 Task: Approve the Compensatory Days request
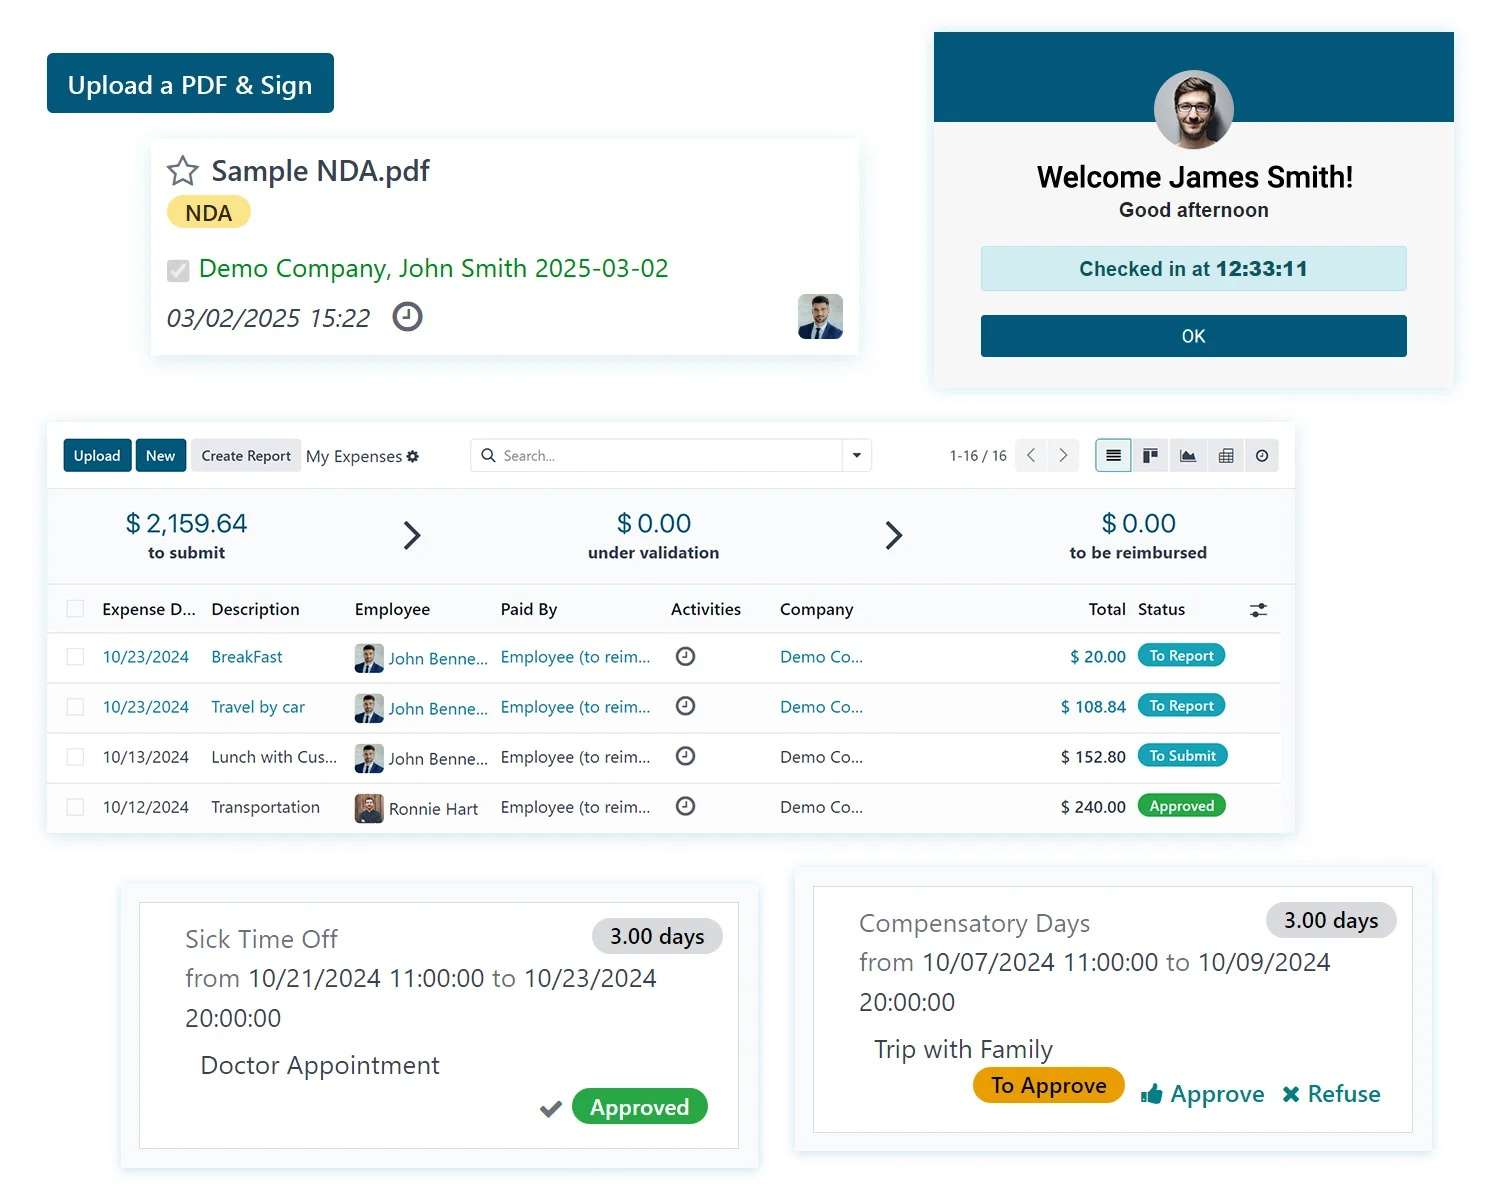point(1203,1094)
